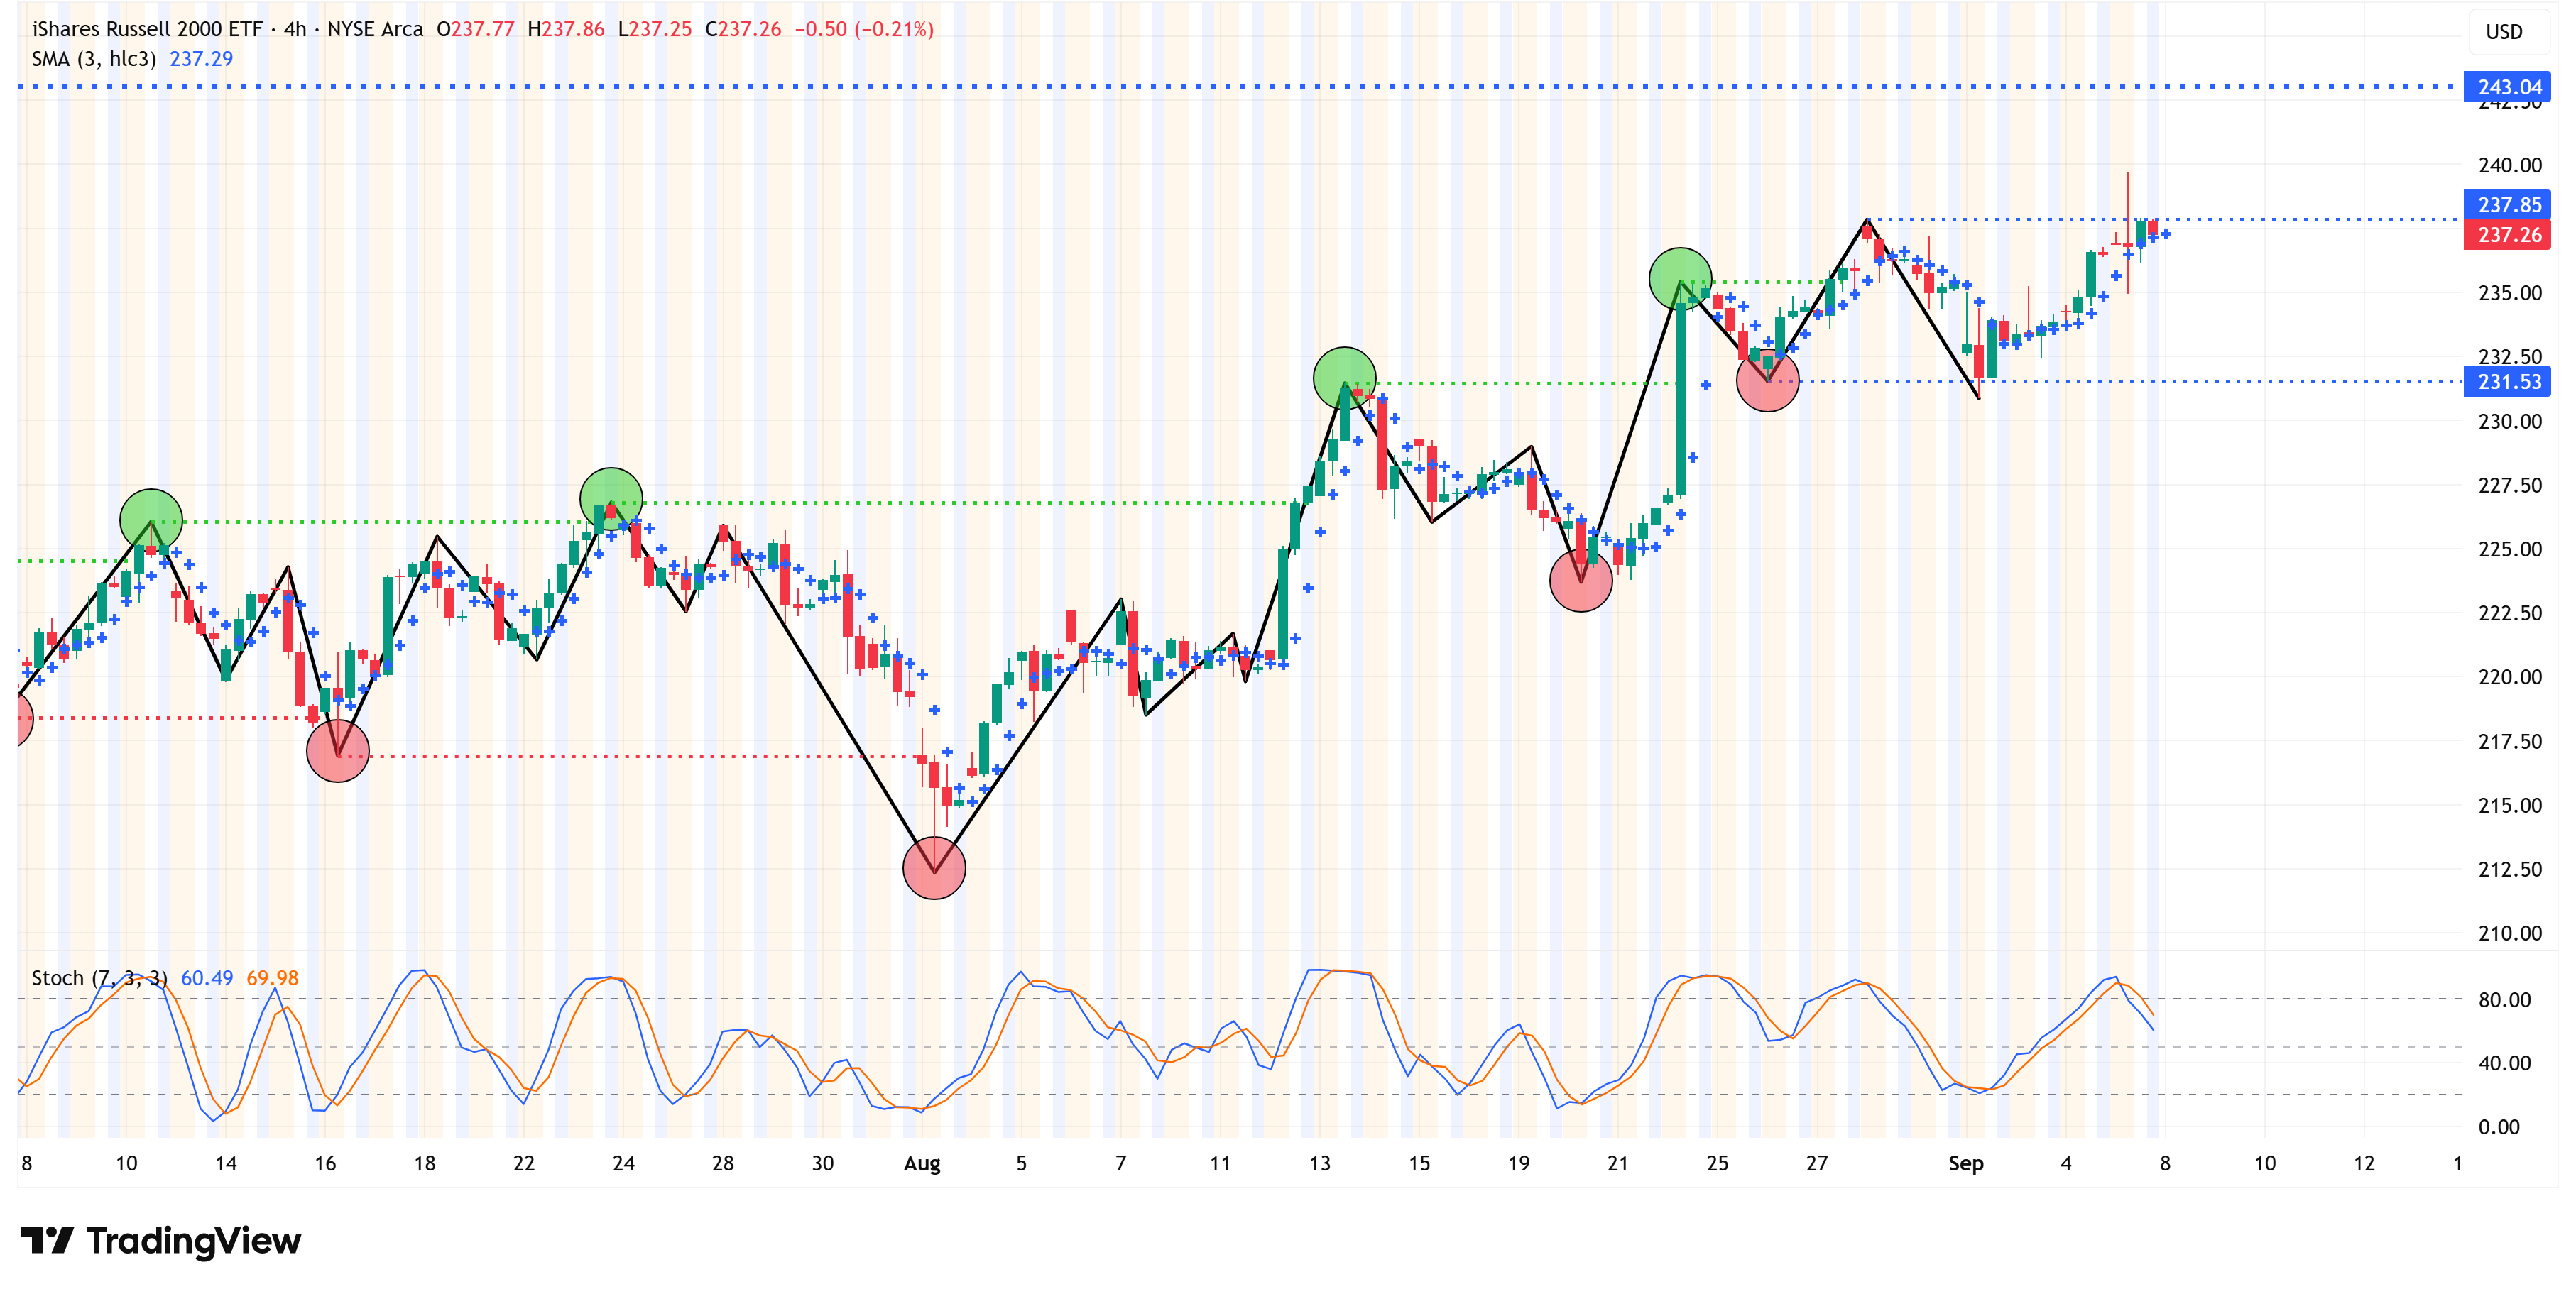
Task: Click the red circle at the July 16 low
Action: point(338,750)
